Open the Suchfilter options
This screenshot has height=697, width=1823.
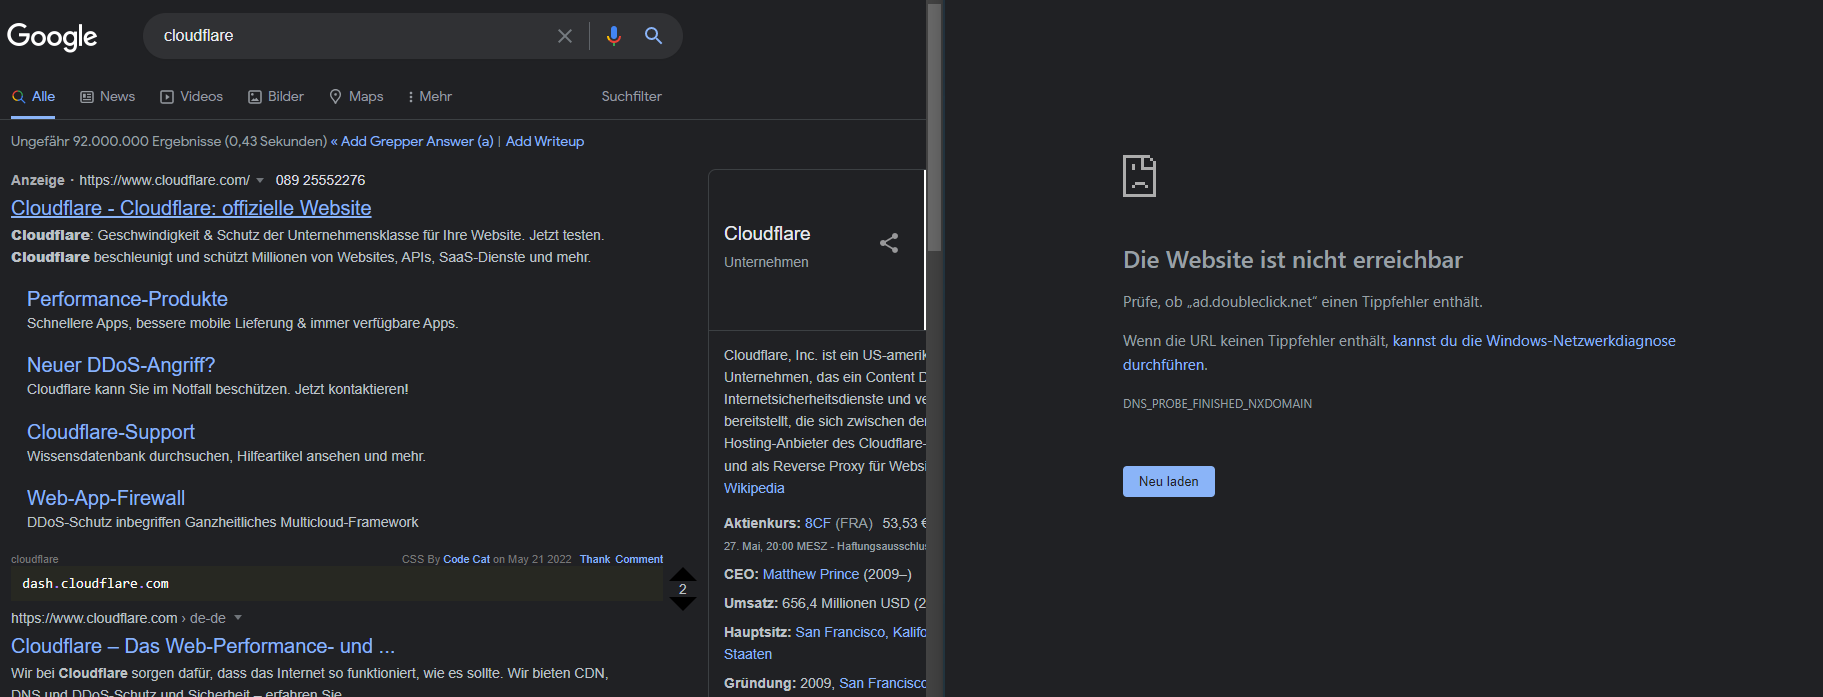(x=631, y=97)
